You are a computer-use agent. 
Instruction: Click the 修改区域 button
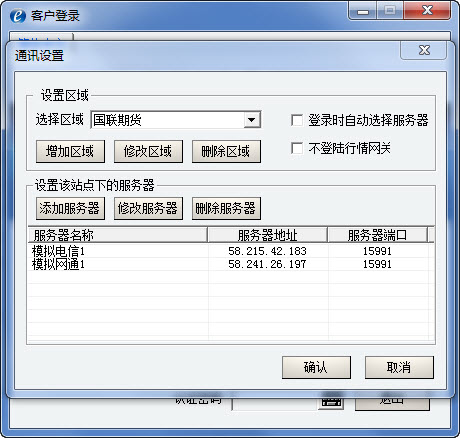coord(148,152)
